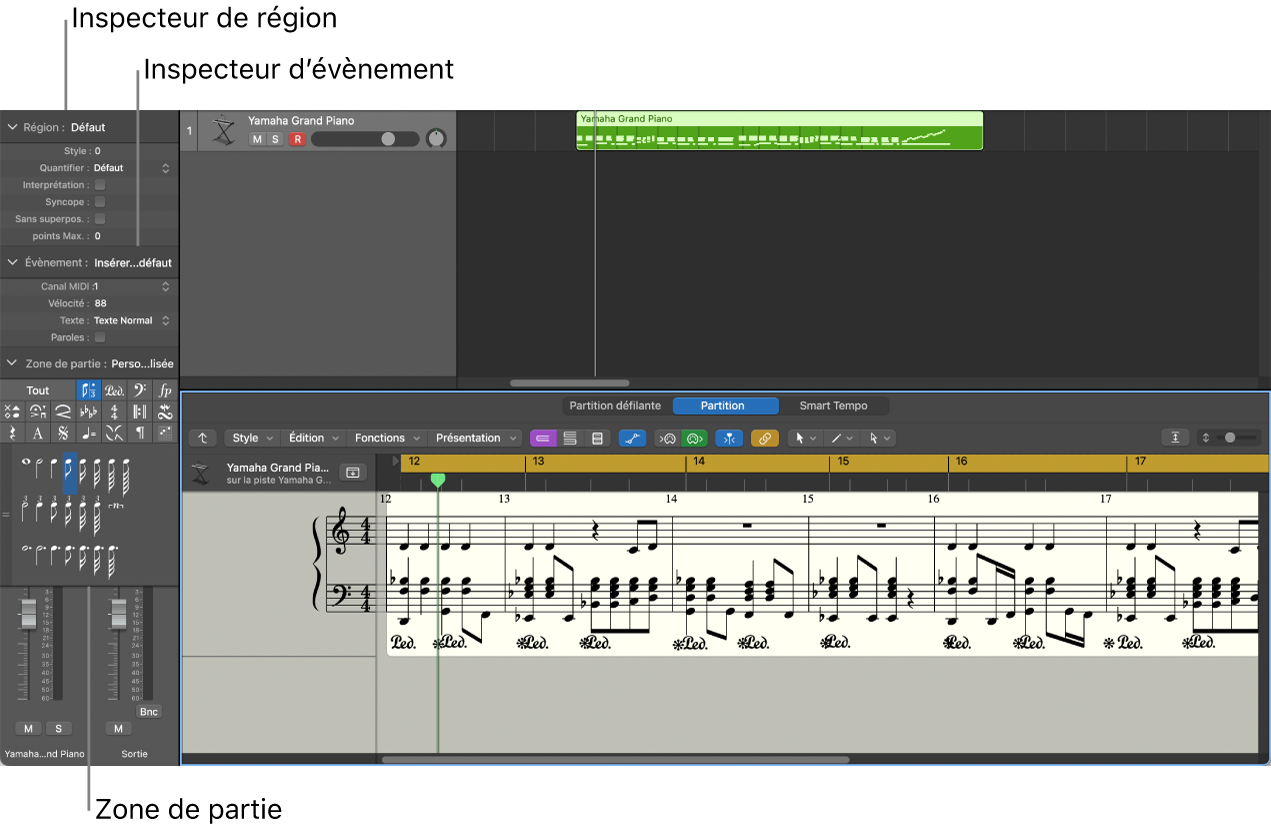Switch to the Smart Tempo tab
The image size is (1271, 830).
(833, 406)
